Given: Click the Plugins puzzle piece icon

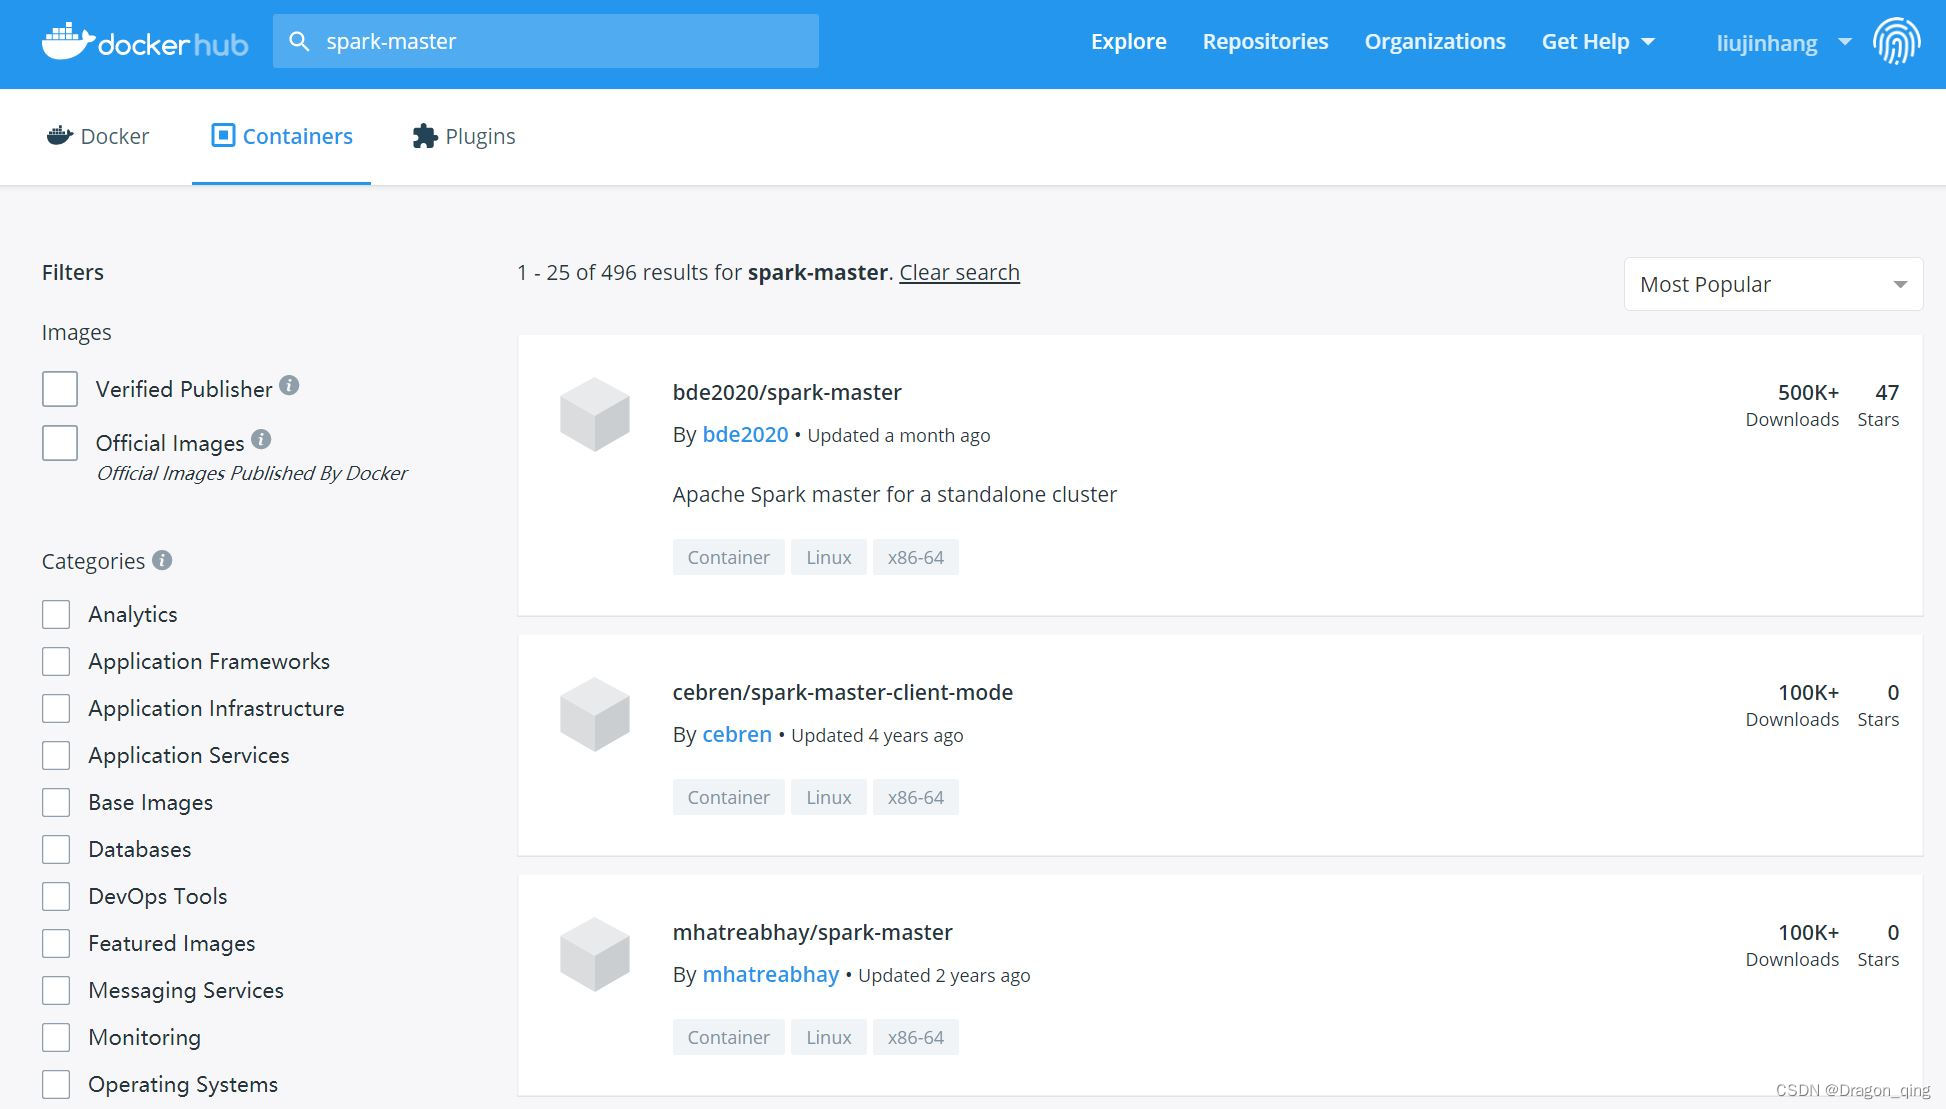Looking at the screenshot, I should click(425, 136).
